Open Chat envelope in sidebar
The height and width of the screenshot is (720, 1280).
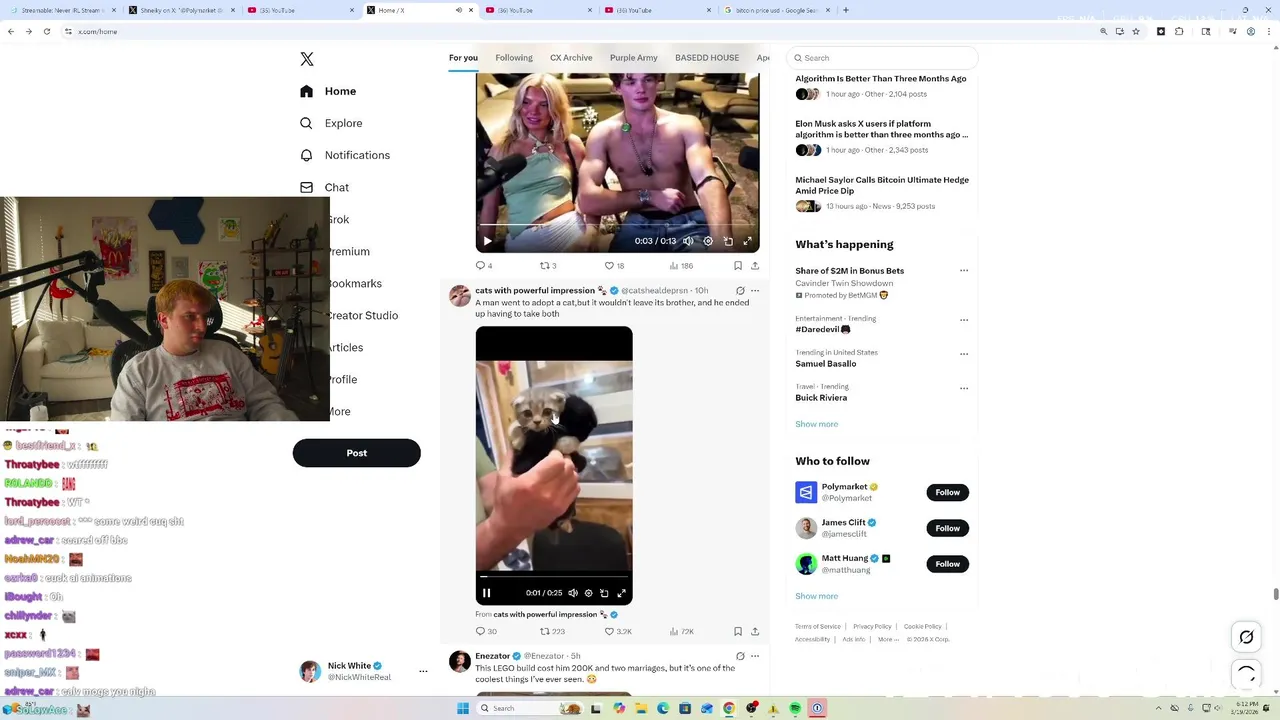click(324, 187)
